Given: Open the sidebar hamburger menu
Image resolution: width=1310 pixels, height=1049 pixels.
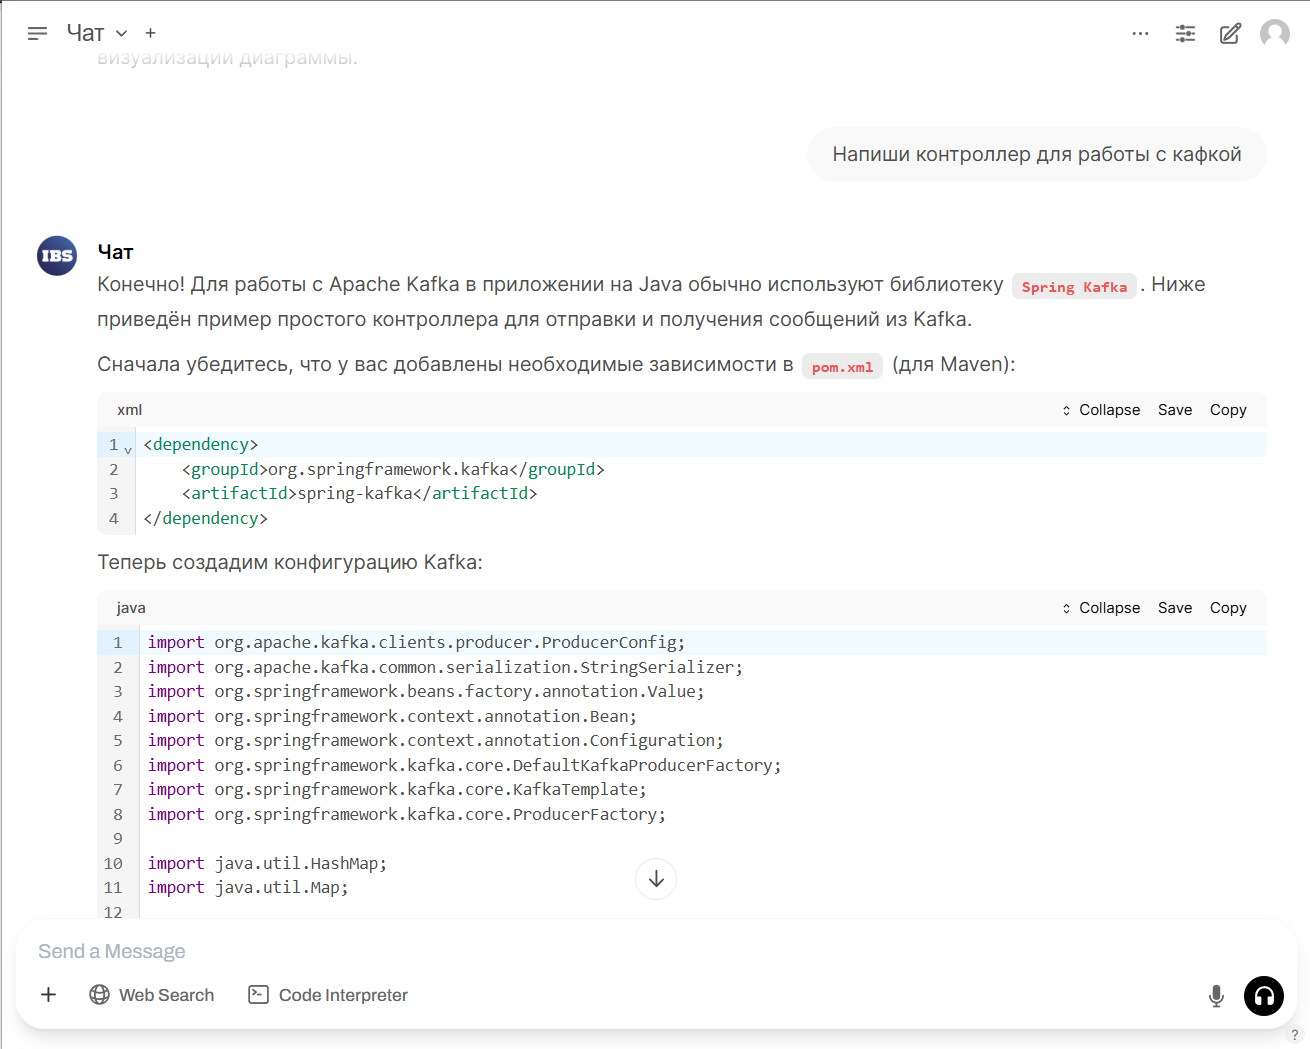Looking at the screenshot, I should (37, 33).
